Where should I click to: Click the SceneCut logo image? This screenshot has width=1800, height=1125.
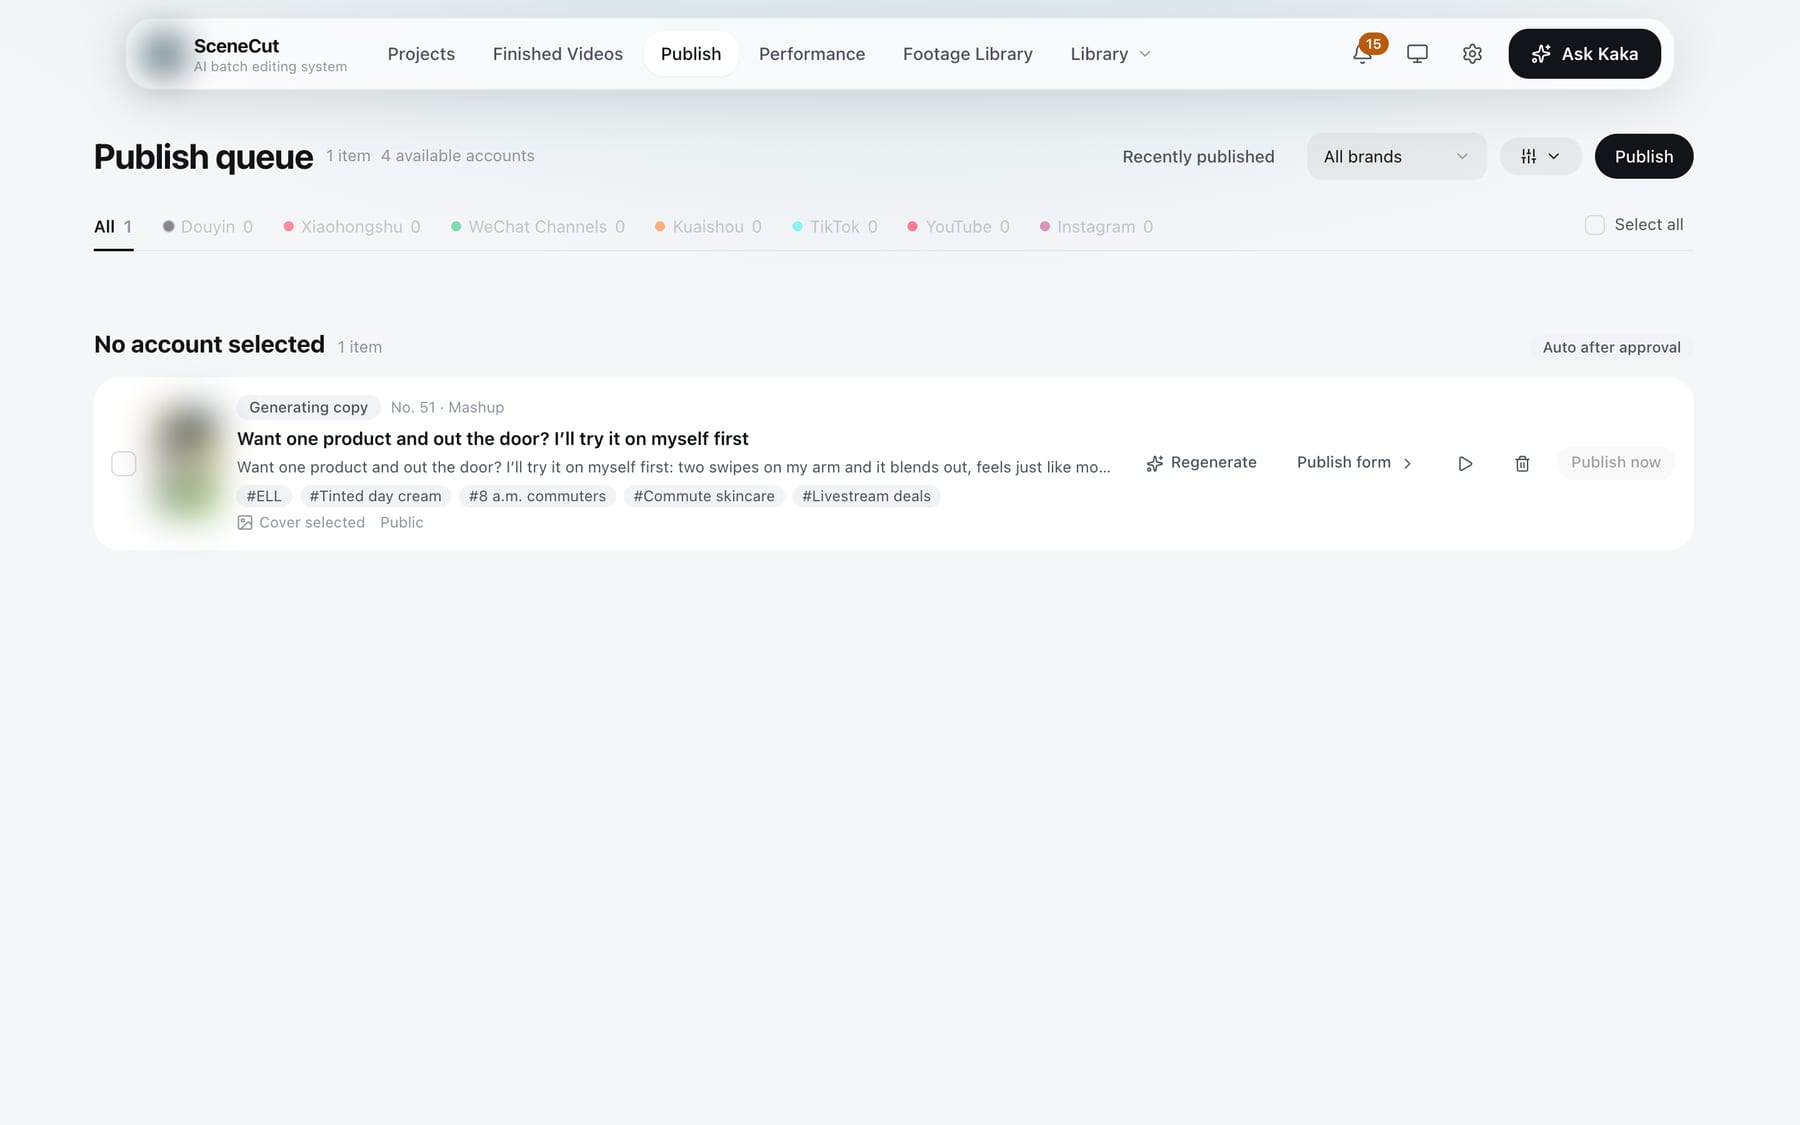pos(162,54)
